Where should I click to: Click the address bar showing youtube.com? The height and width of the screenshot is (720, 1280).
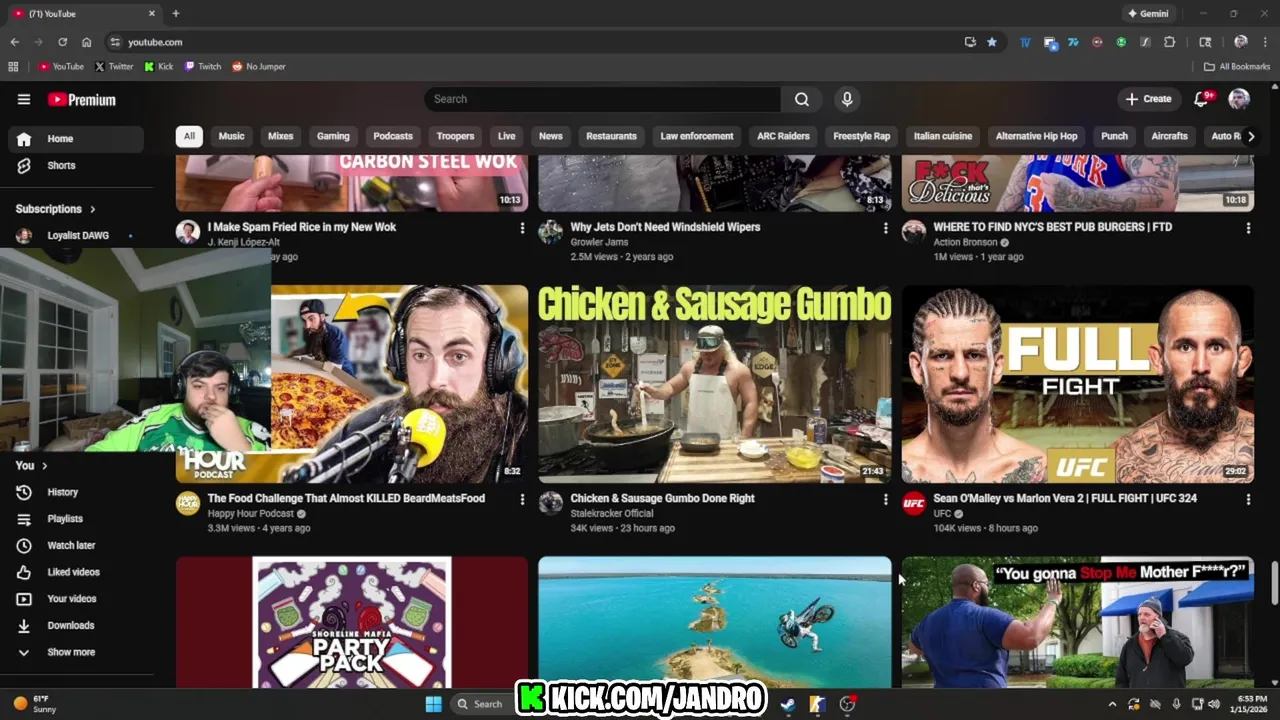pos(540,42)
